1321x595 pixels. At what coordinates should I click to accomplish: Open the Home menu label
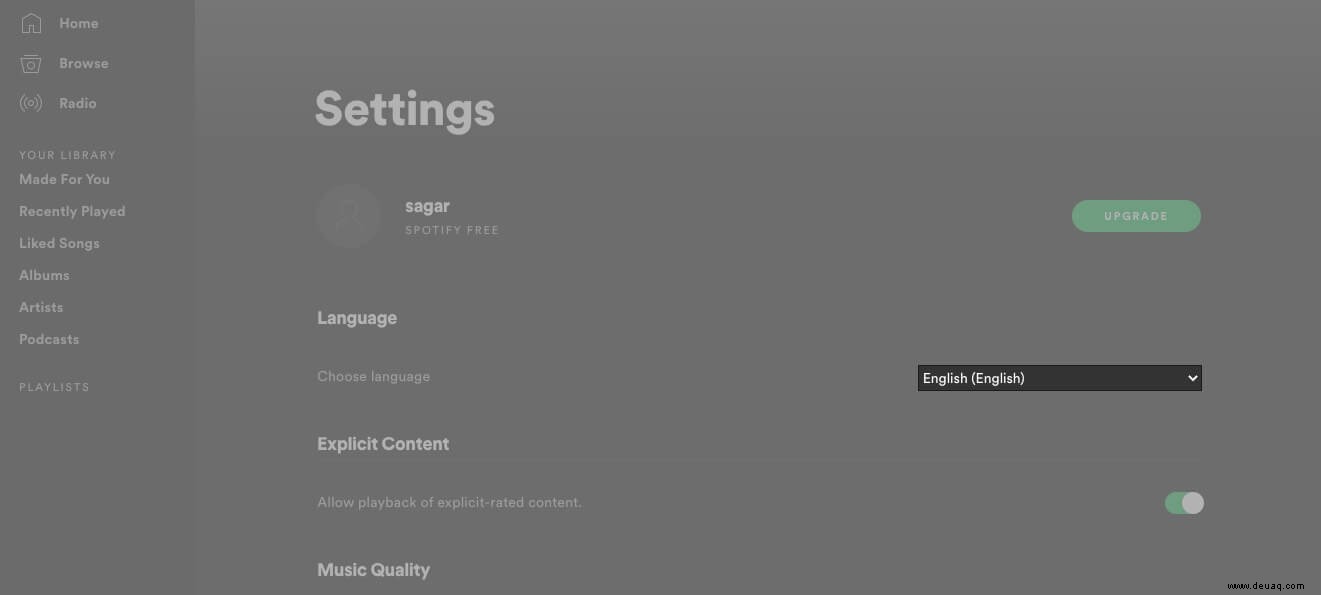[78, 23]
